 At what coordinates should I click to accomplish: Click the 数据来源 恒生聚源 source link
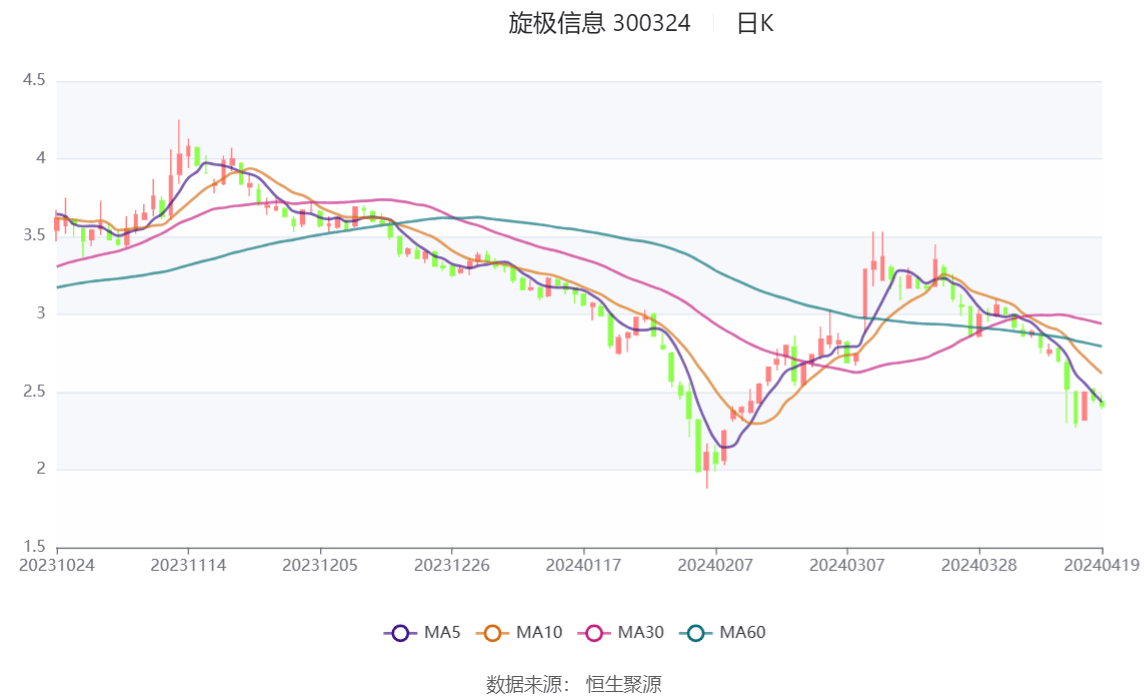pos(574,685)
